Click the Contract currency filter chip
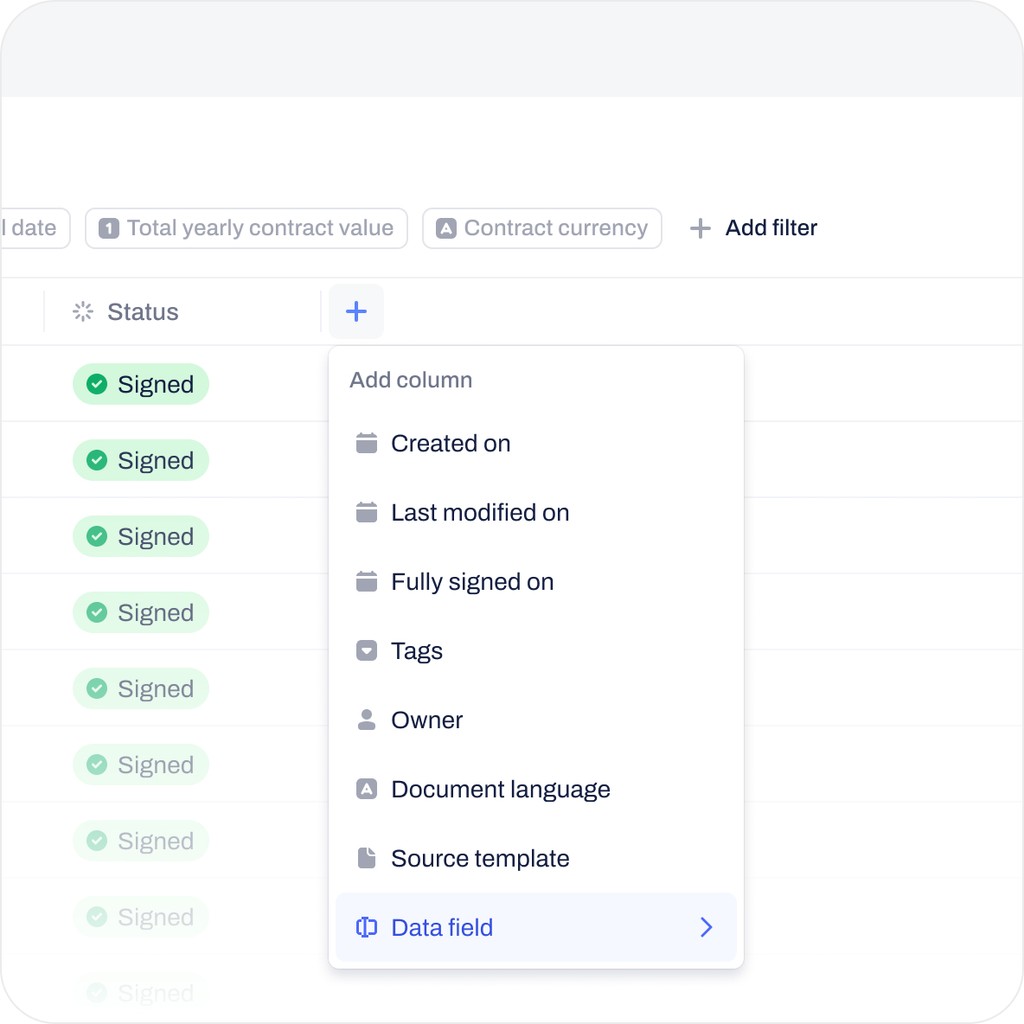Viewport: 1024px width, 1024px height. pos(542,228)
